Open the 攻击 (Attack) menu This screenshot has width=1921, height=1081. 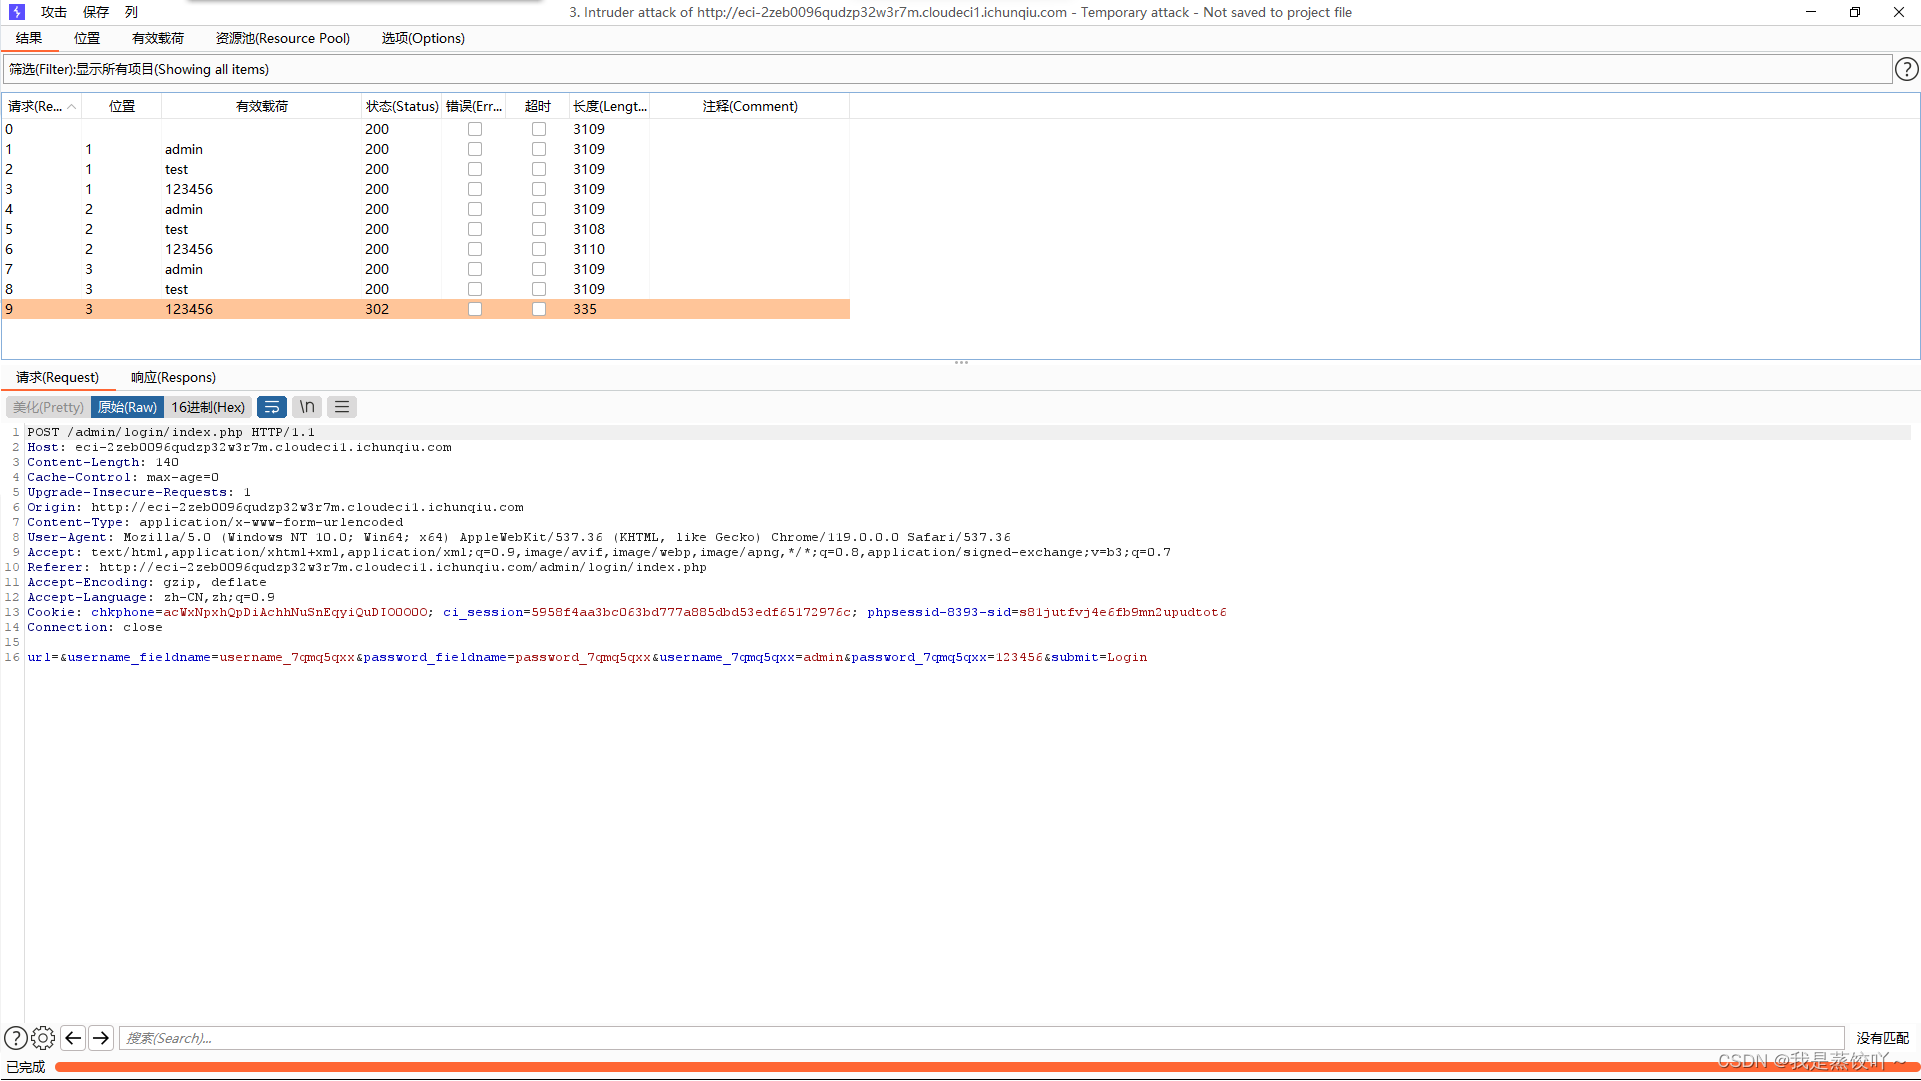pos(54,12)
